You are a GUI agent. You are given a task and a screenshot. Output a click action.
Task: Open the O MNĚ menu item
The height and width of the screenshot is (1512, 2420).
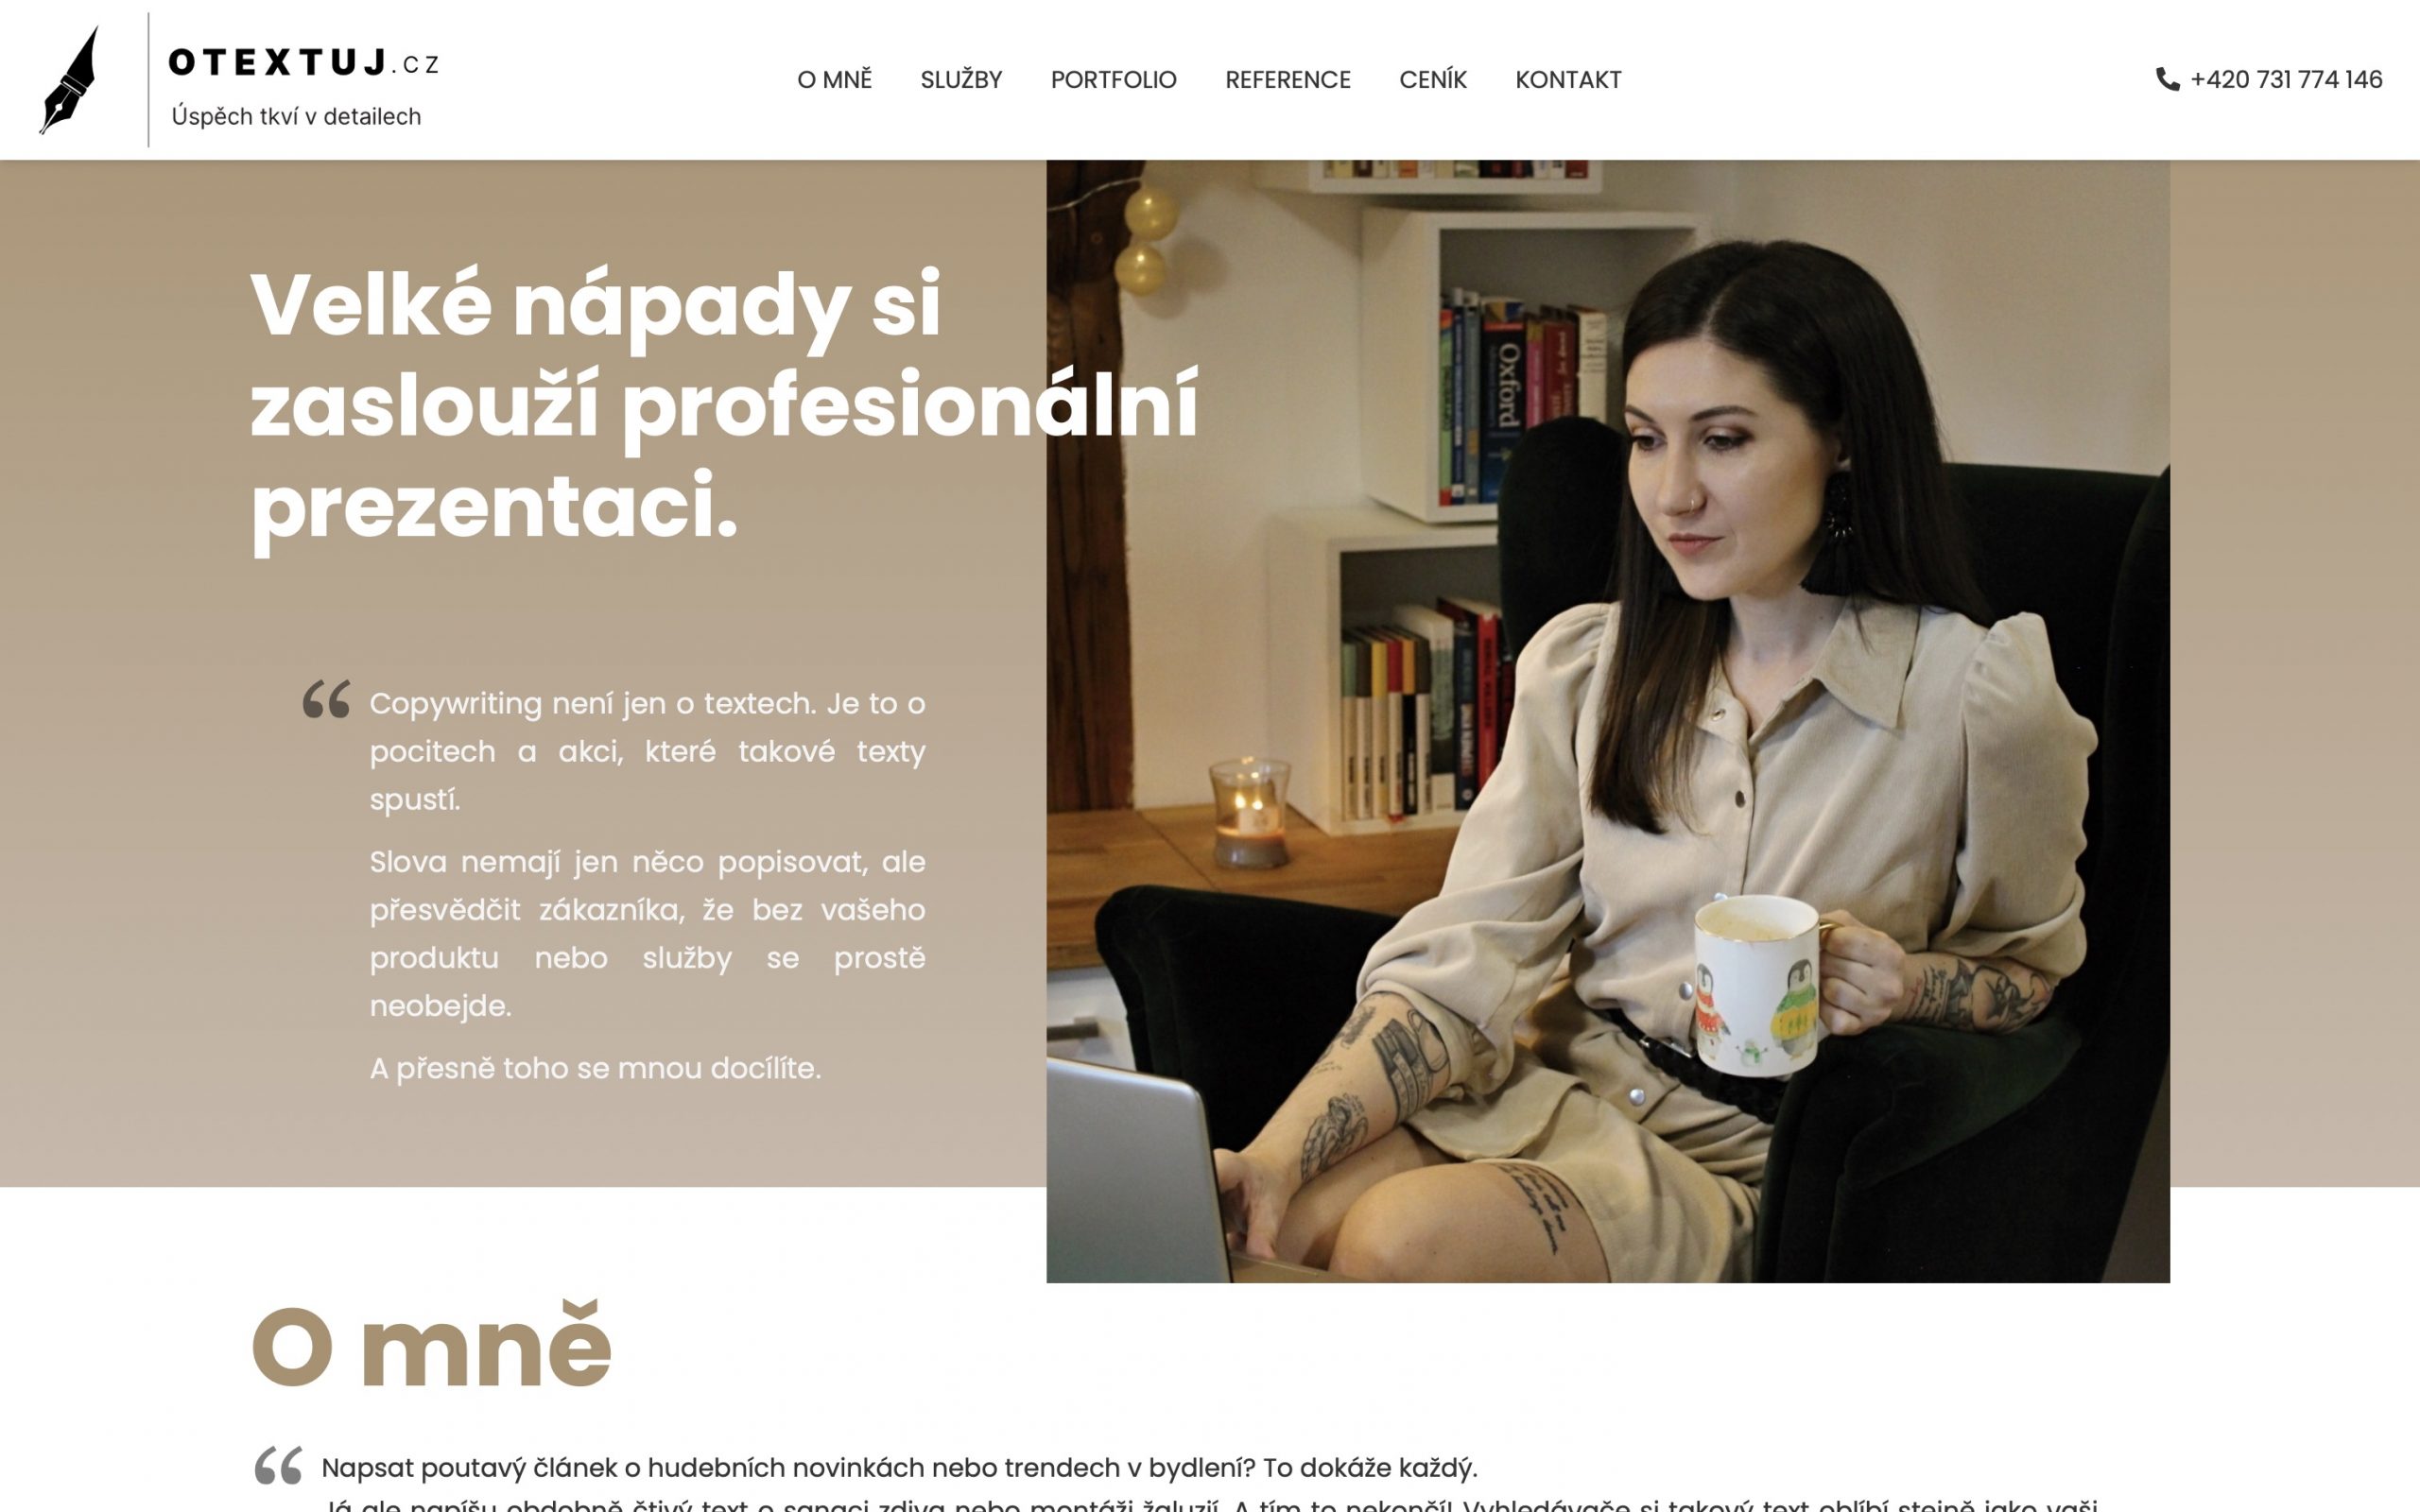click(x=834, y=80)
